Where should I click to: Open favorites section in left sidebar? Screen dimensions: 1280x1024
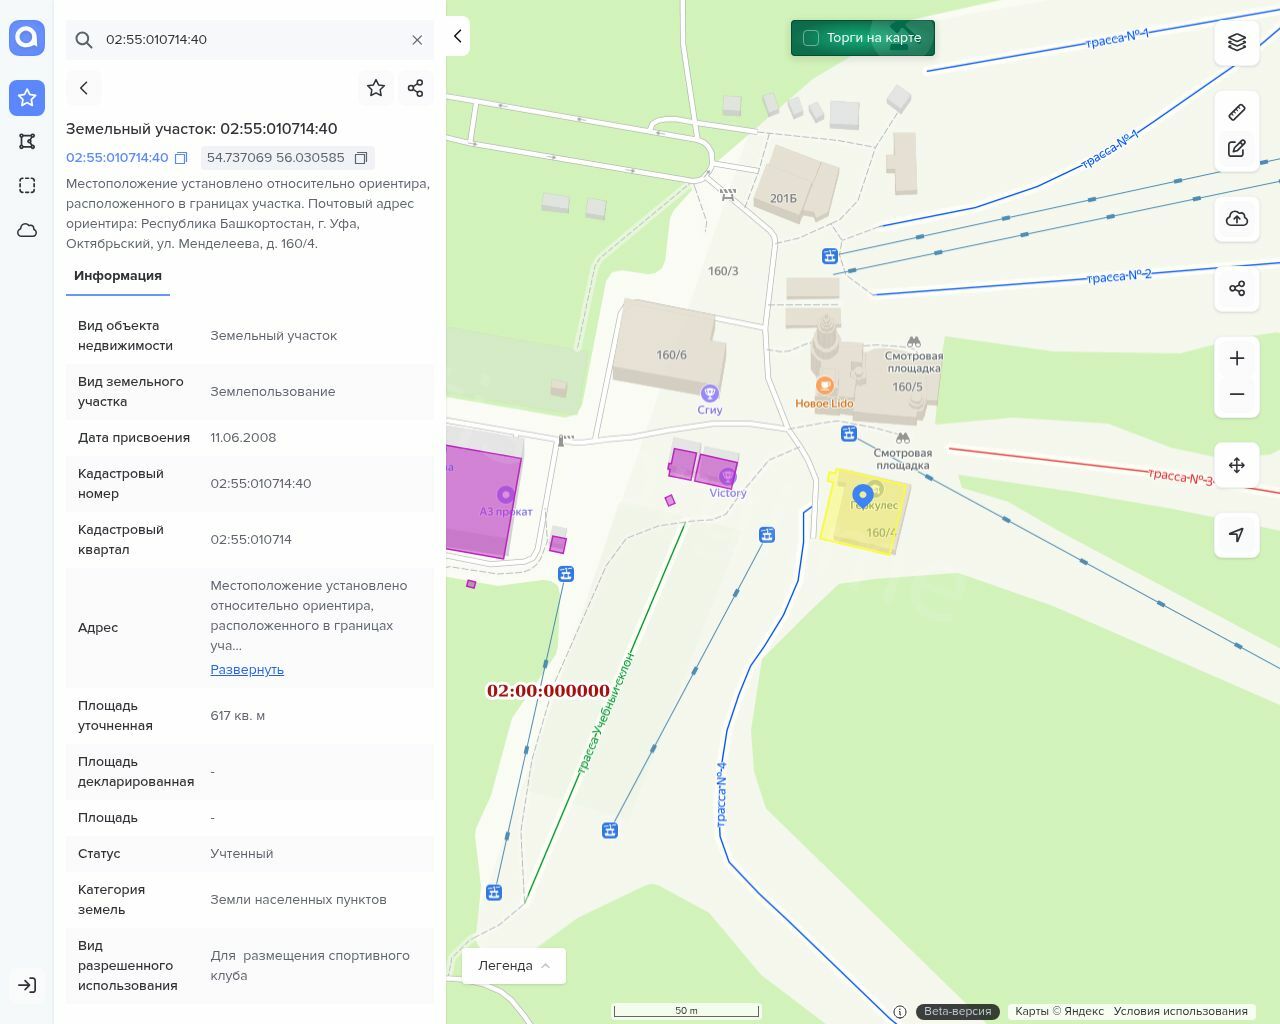27,98
